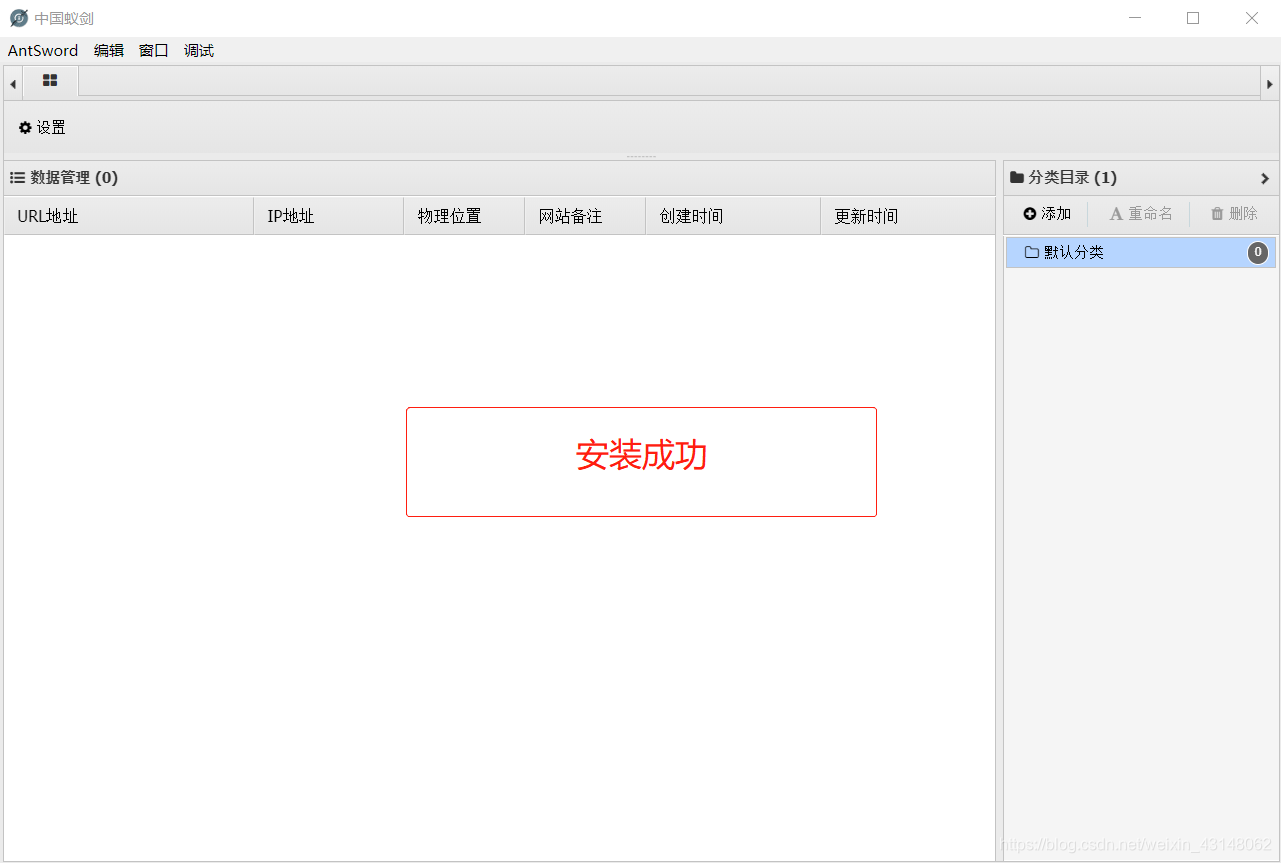This screenshot has width=1281, height=863.
Task: Click the tab bar left scroll arrow
Action: 13,84
